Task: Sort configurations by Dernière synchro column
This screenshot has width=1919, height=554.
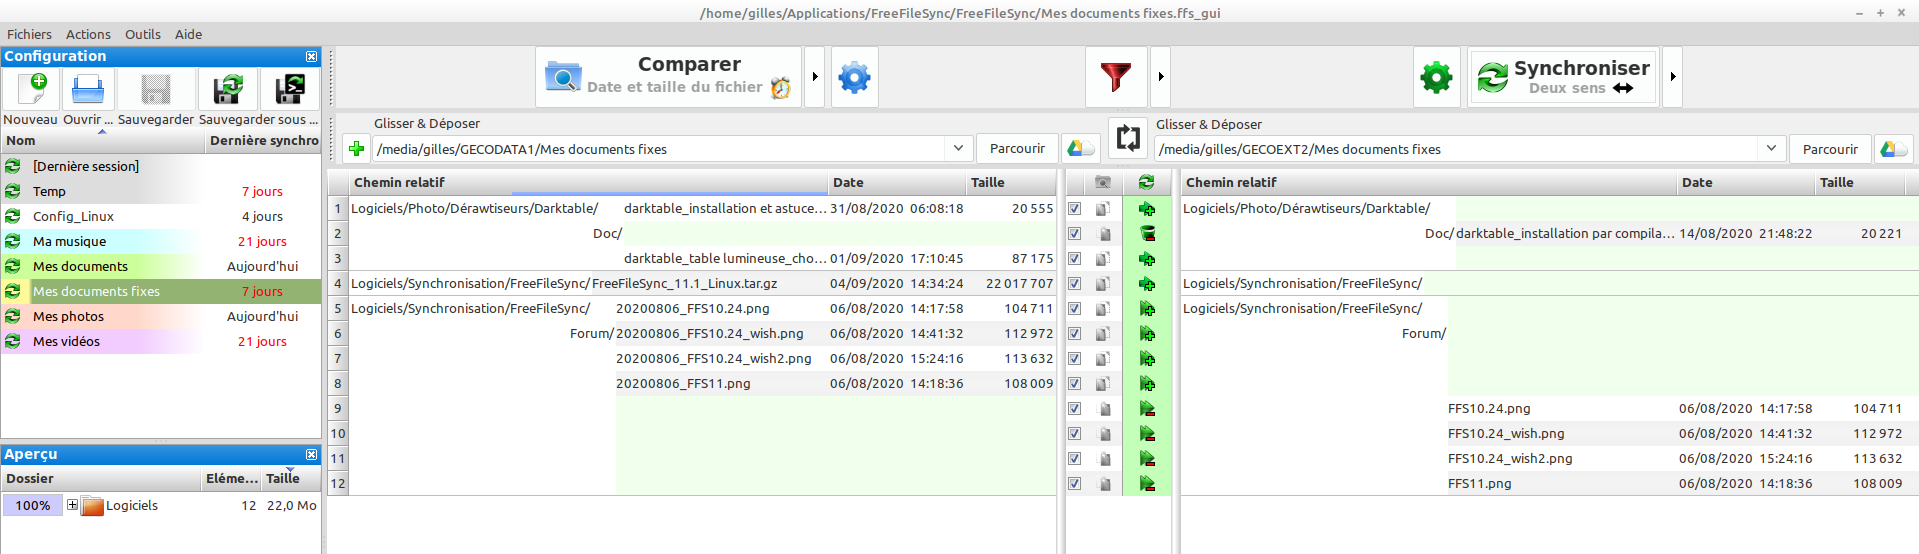Action: (264, 141)
